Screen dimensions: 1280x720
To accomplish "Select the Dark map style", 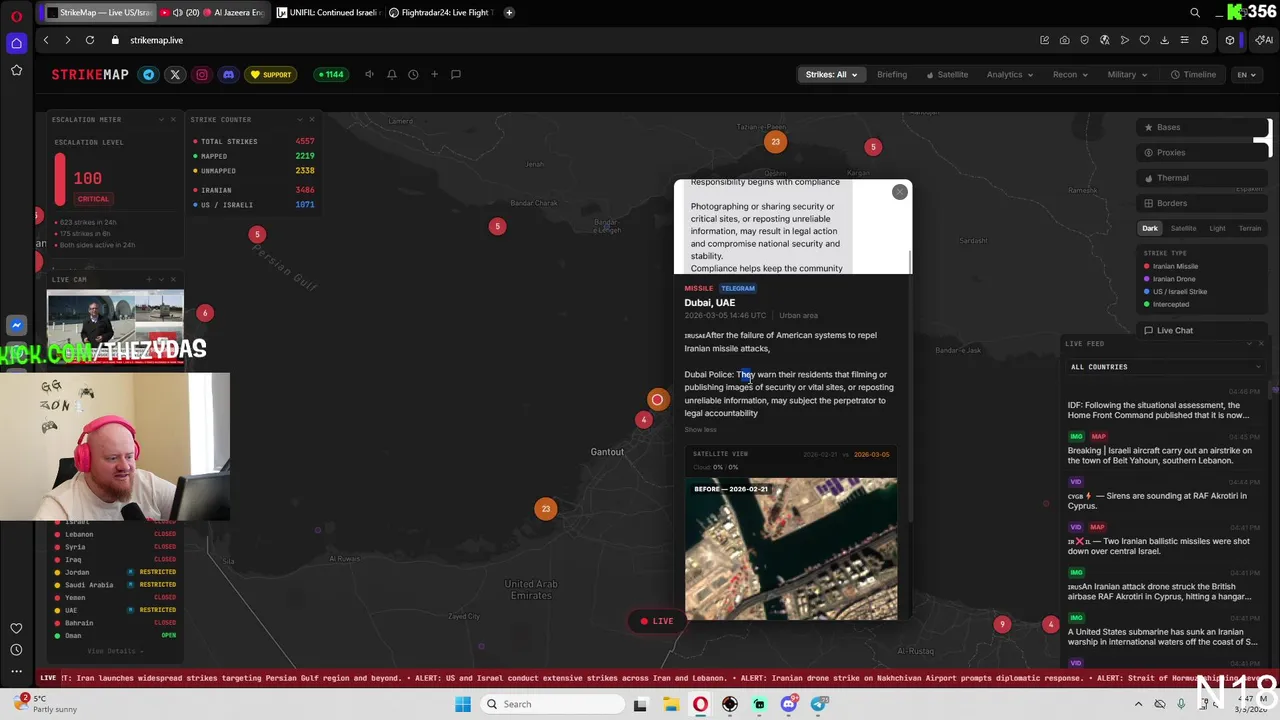I will [1150, 228].
